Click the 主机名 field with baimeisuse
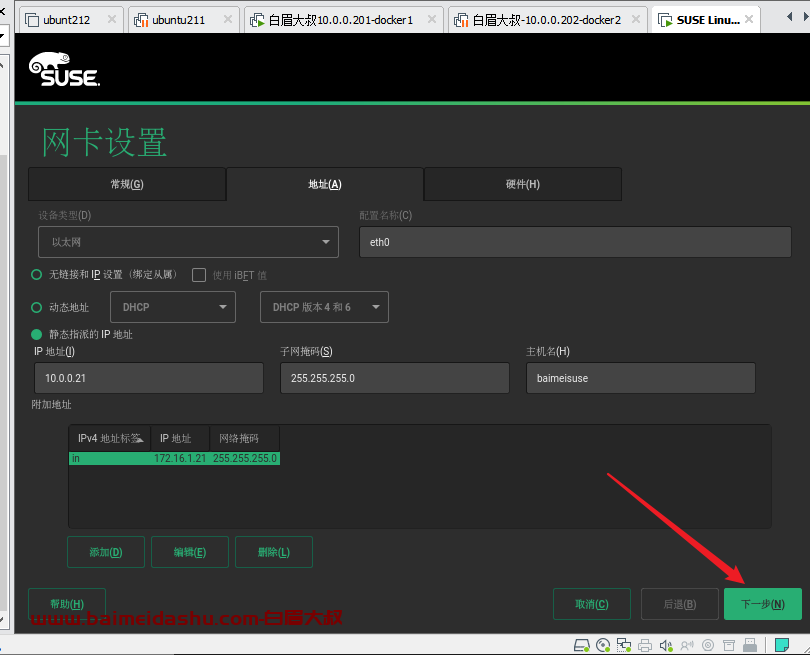This screenshot has width=810, height=655. click(x=641, y=378)
